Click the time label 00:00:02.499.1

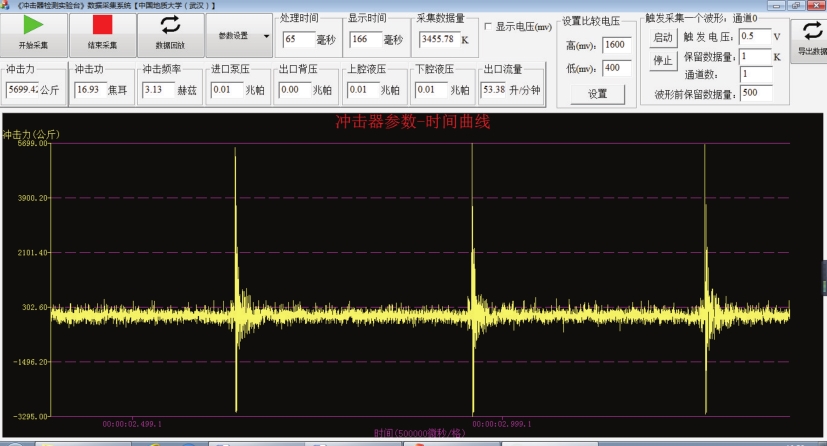132,424
